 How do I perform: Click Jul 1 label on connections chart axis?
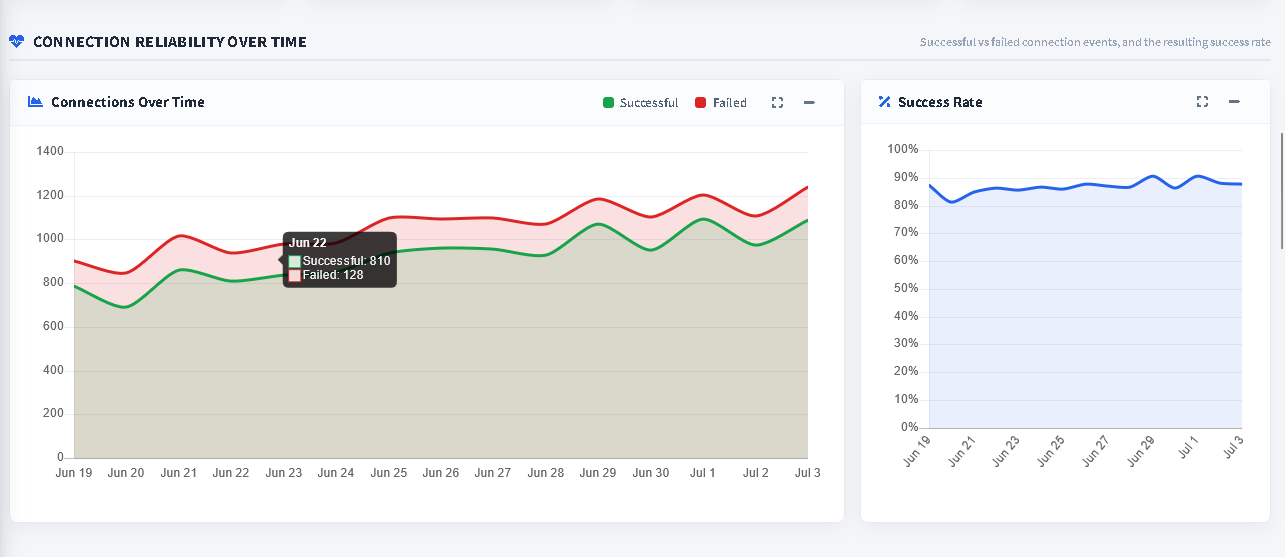point(702,473)
